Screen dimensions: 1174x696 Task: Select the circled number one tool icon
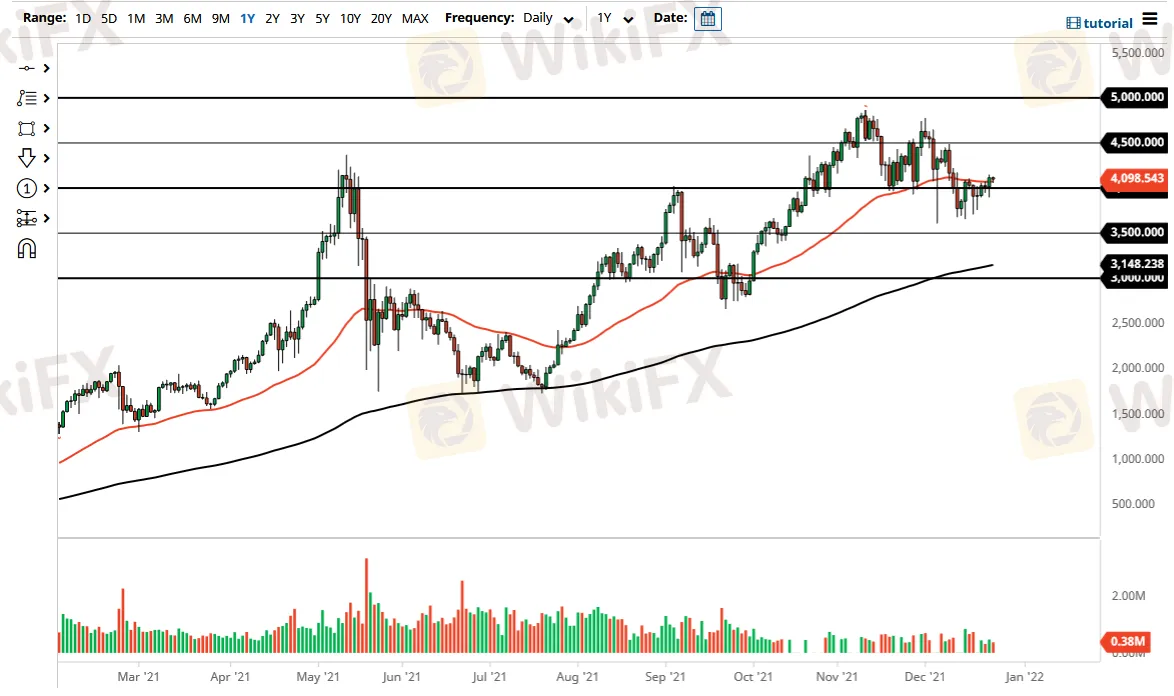(26, 188)
